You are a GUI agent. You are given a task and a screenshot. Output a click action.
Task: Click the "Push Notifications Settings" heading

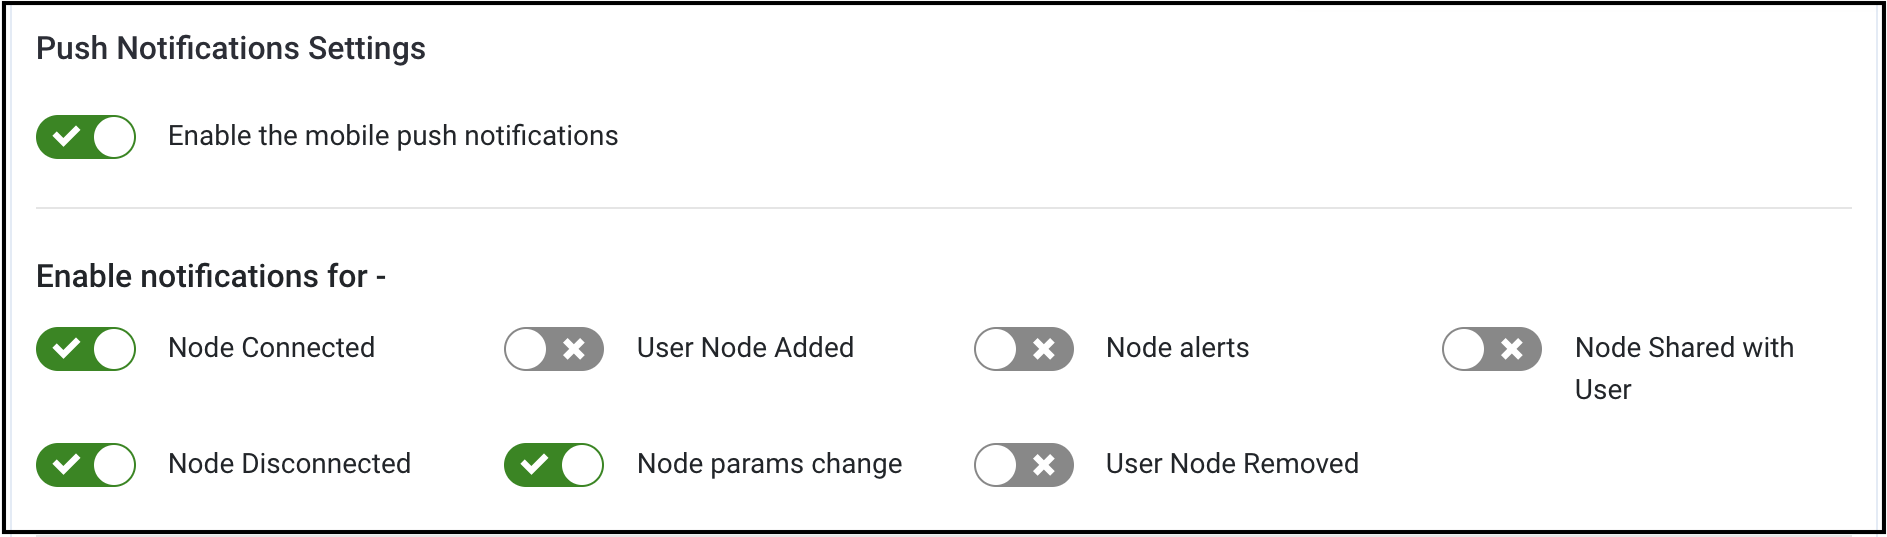tap(231, 48)
